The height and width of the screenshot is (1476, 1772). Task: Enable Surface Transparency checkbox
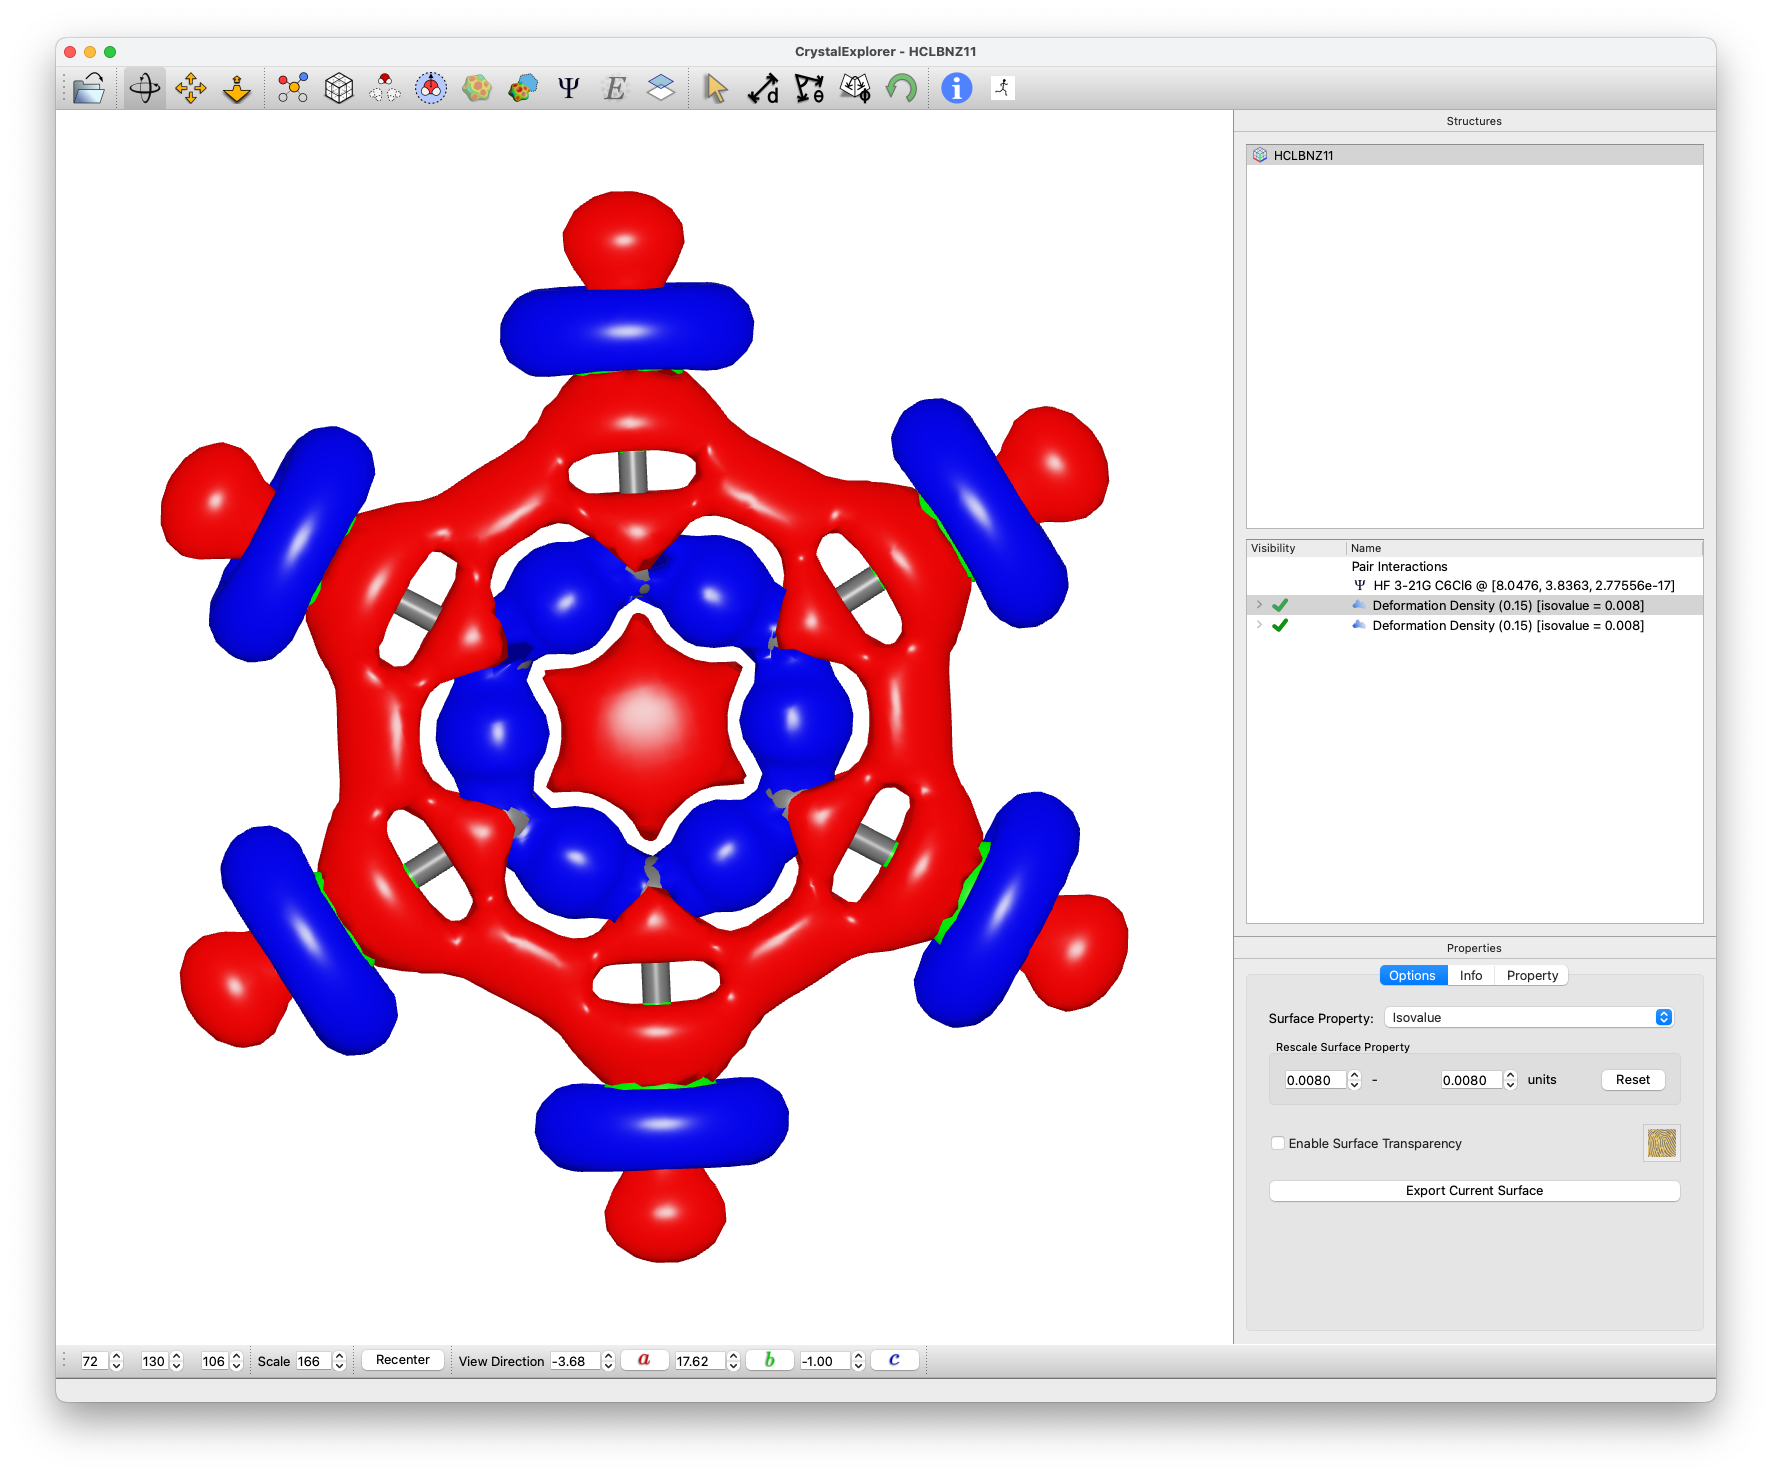tap(1277, 1143)
